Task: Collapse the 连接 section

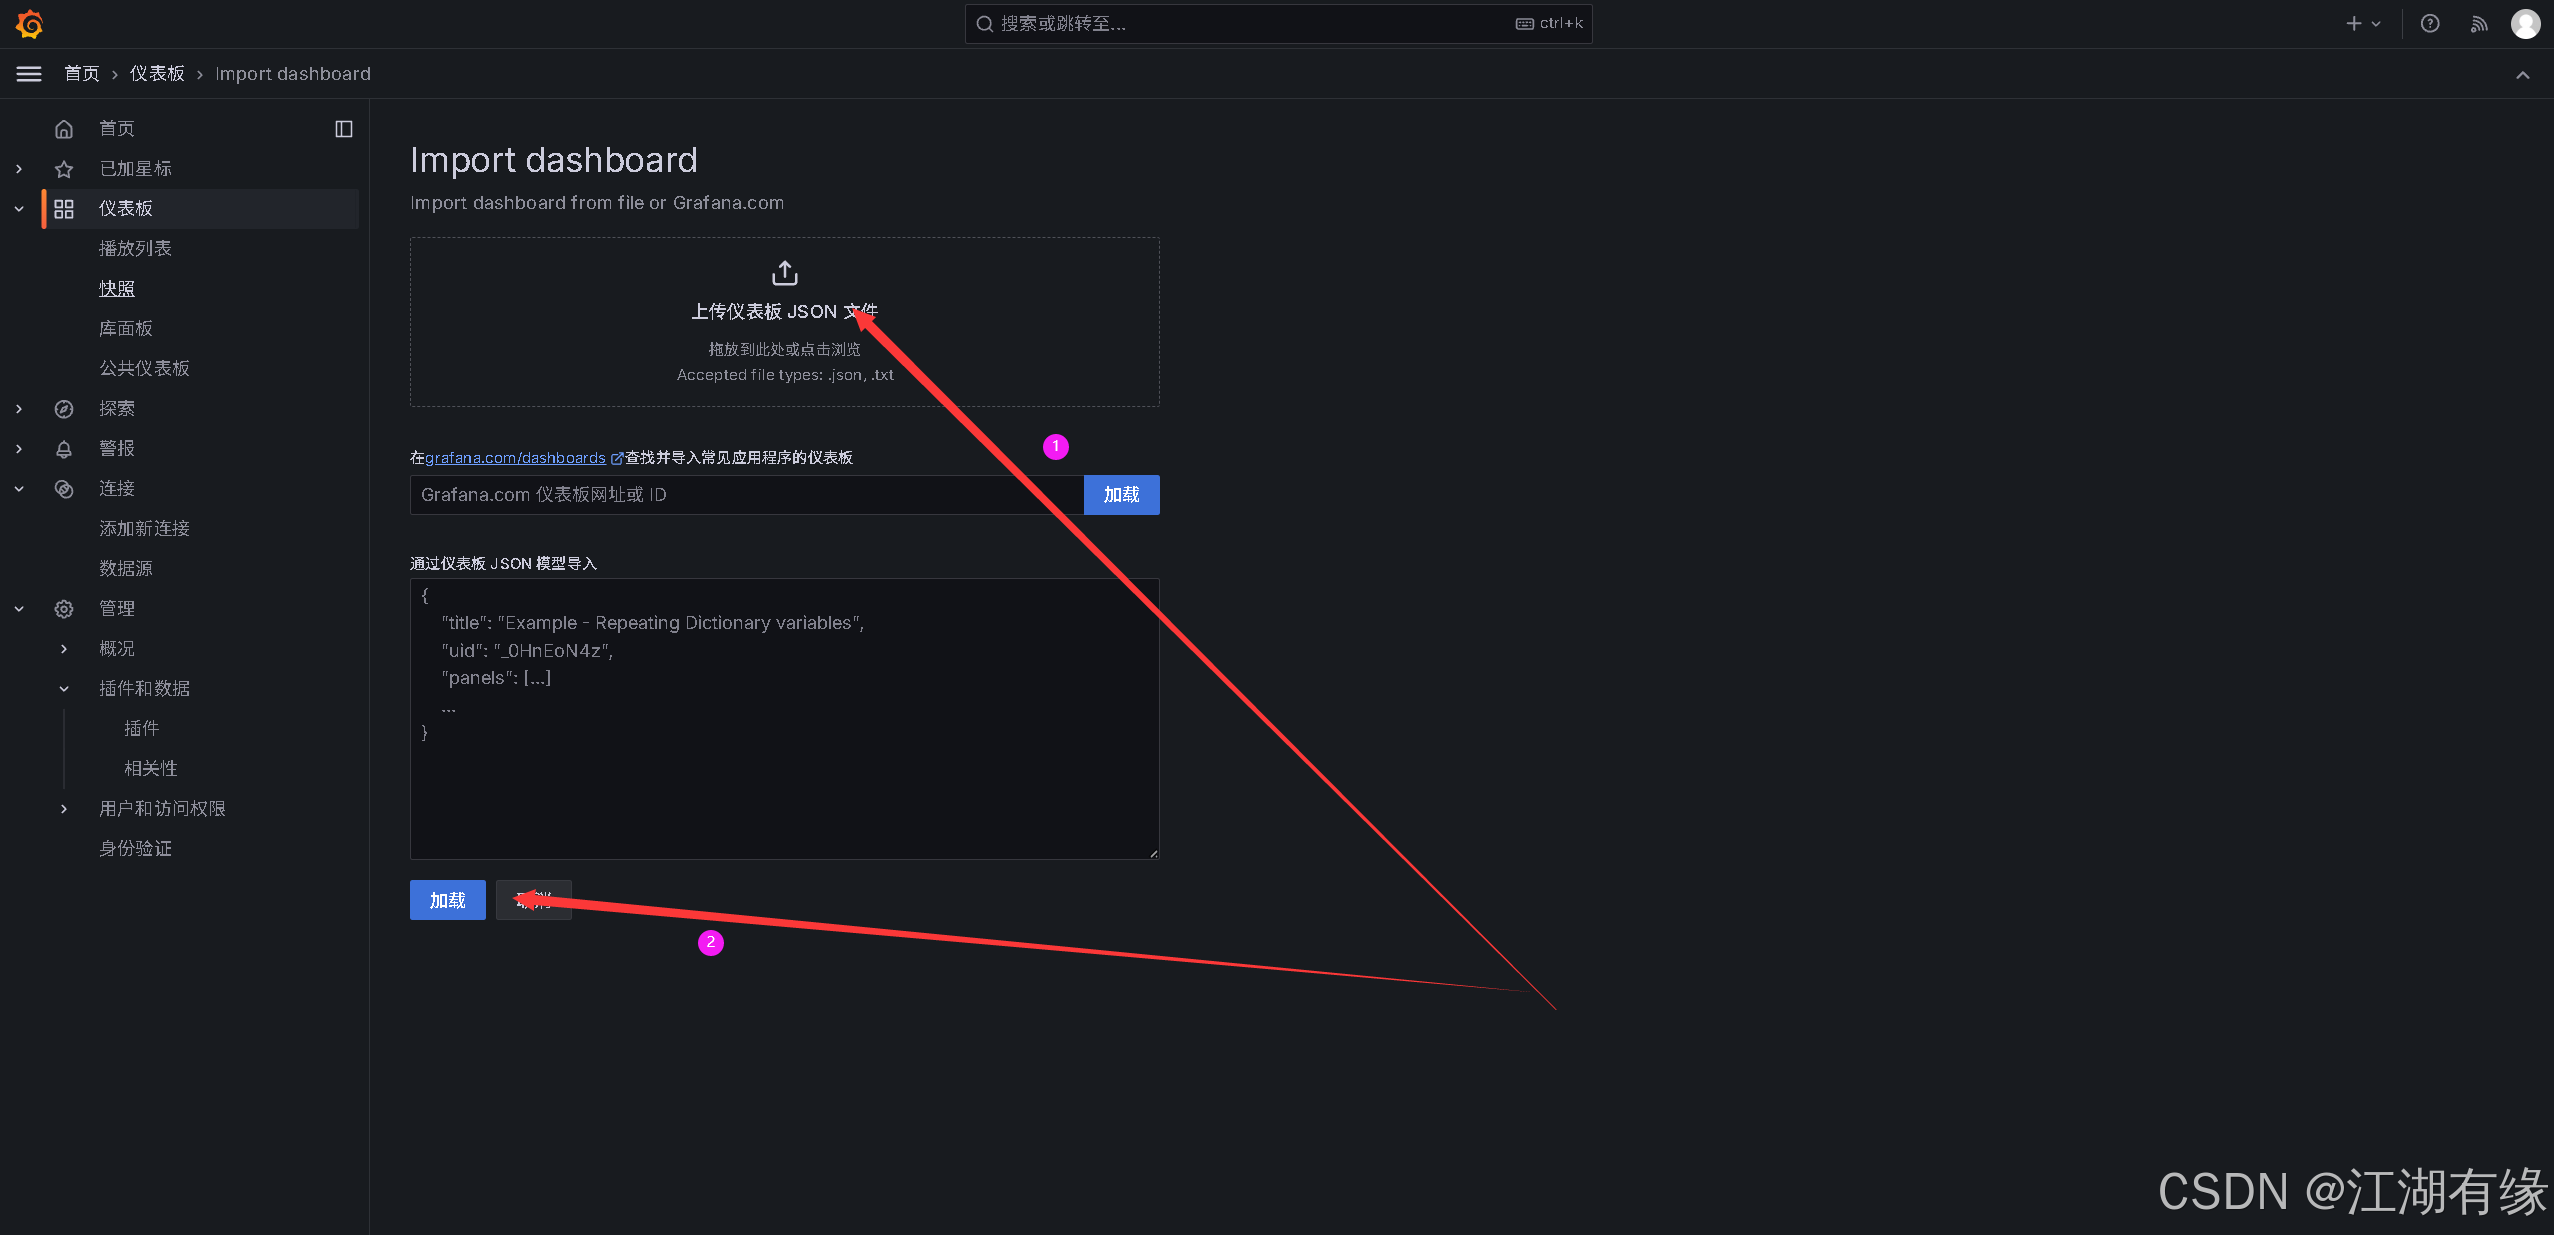Action: (x=19, y=489)
